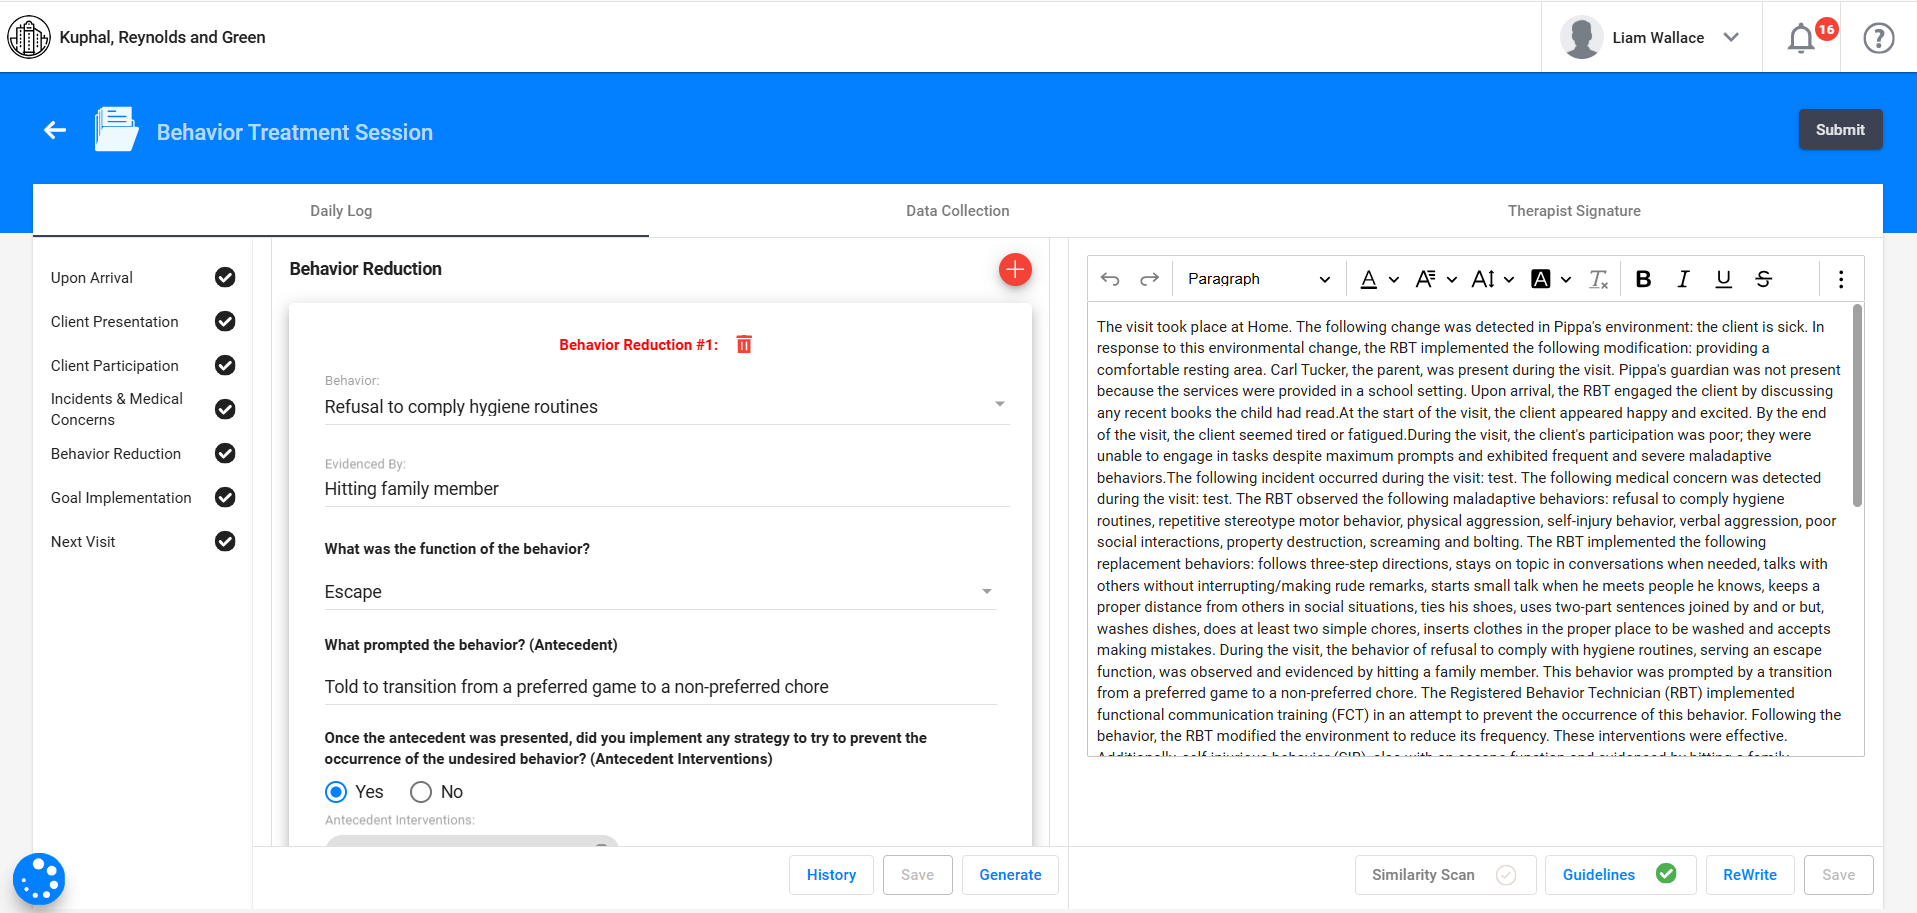Apply italic formatting in the editor
This screenshot has width=1917, height=913.
[x=1682, y=279]
